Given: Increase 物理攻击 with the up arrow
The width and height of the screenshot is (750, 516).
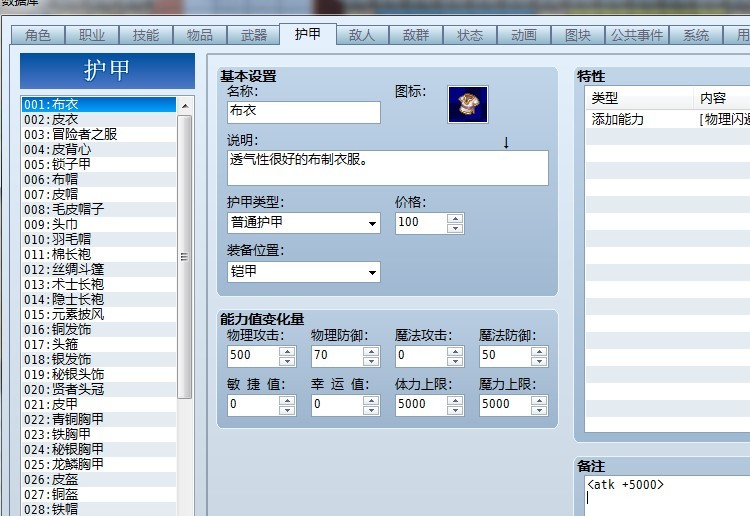Looking at the screenshot, I should click(x=287, y=351).
